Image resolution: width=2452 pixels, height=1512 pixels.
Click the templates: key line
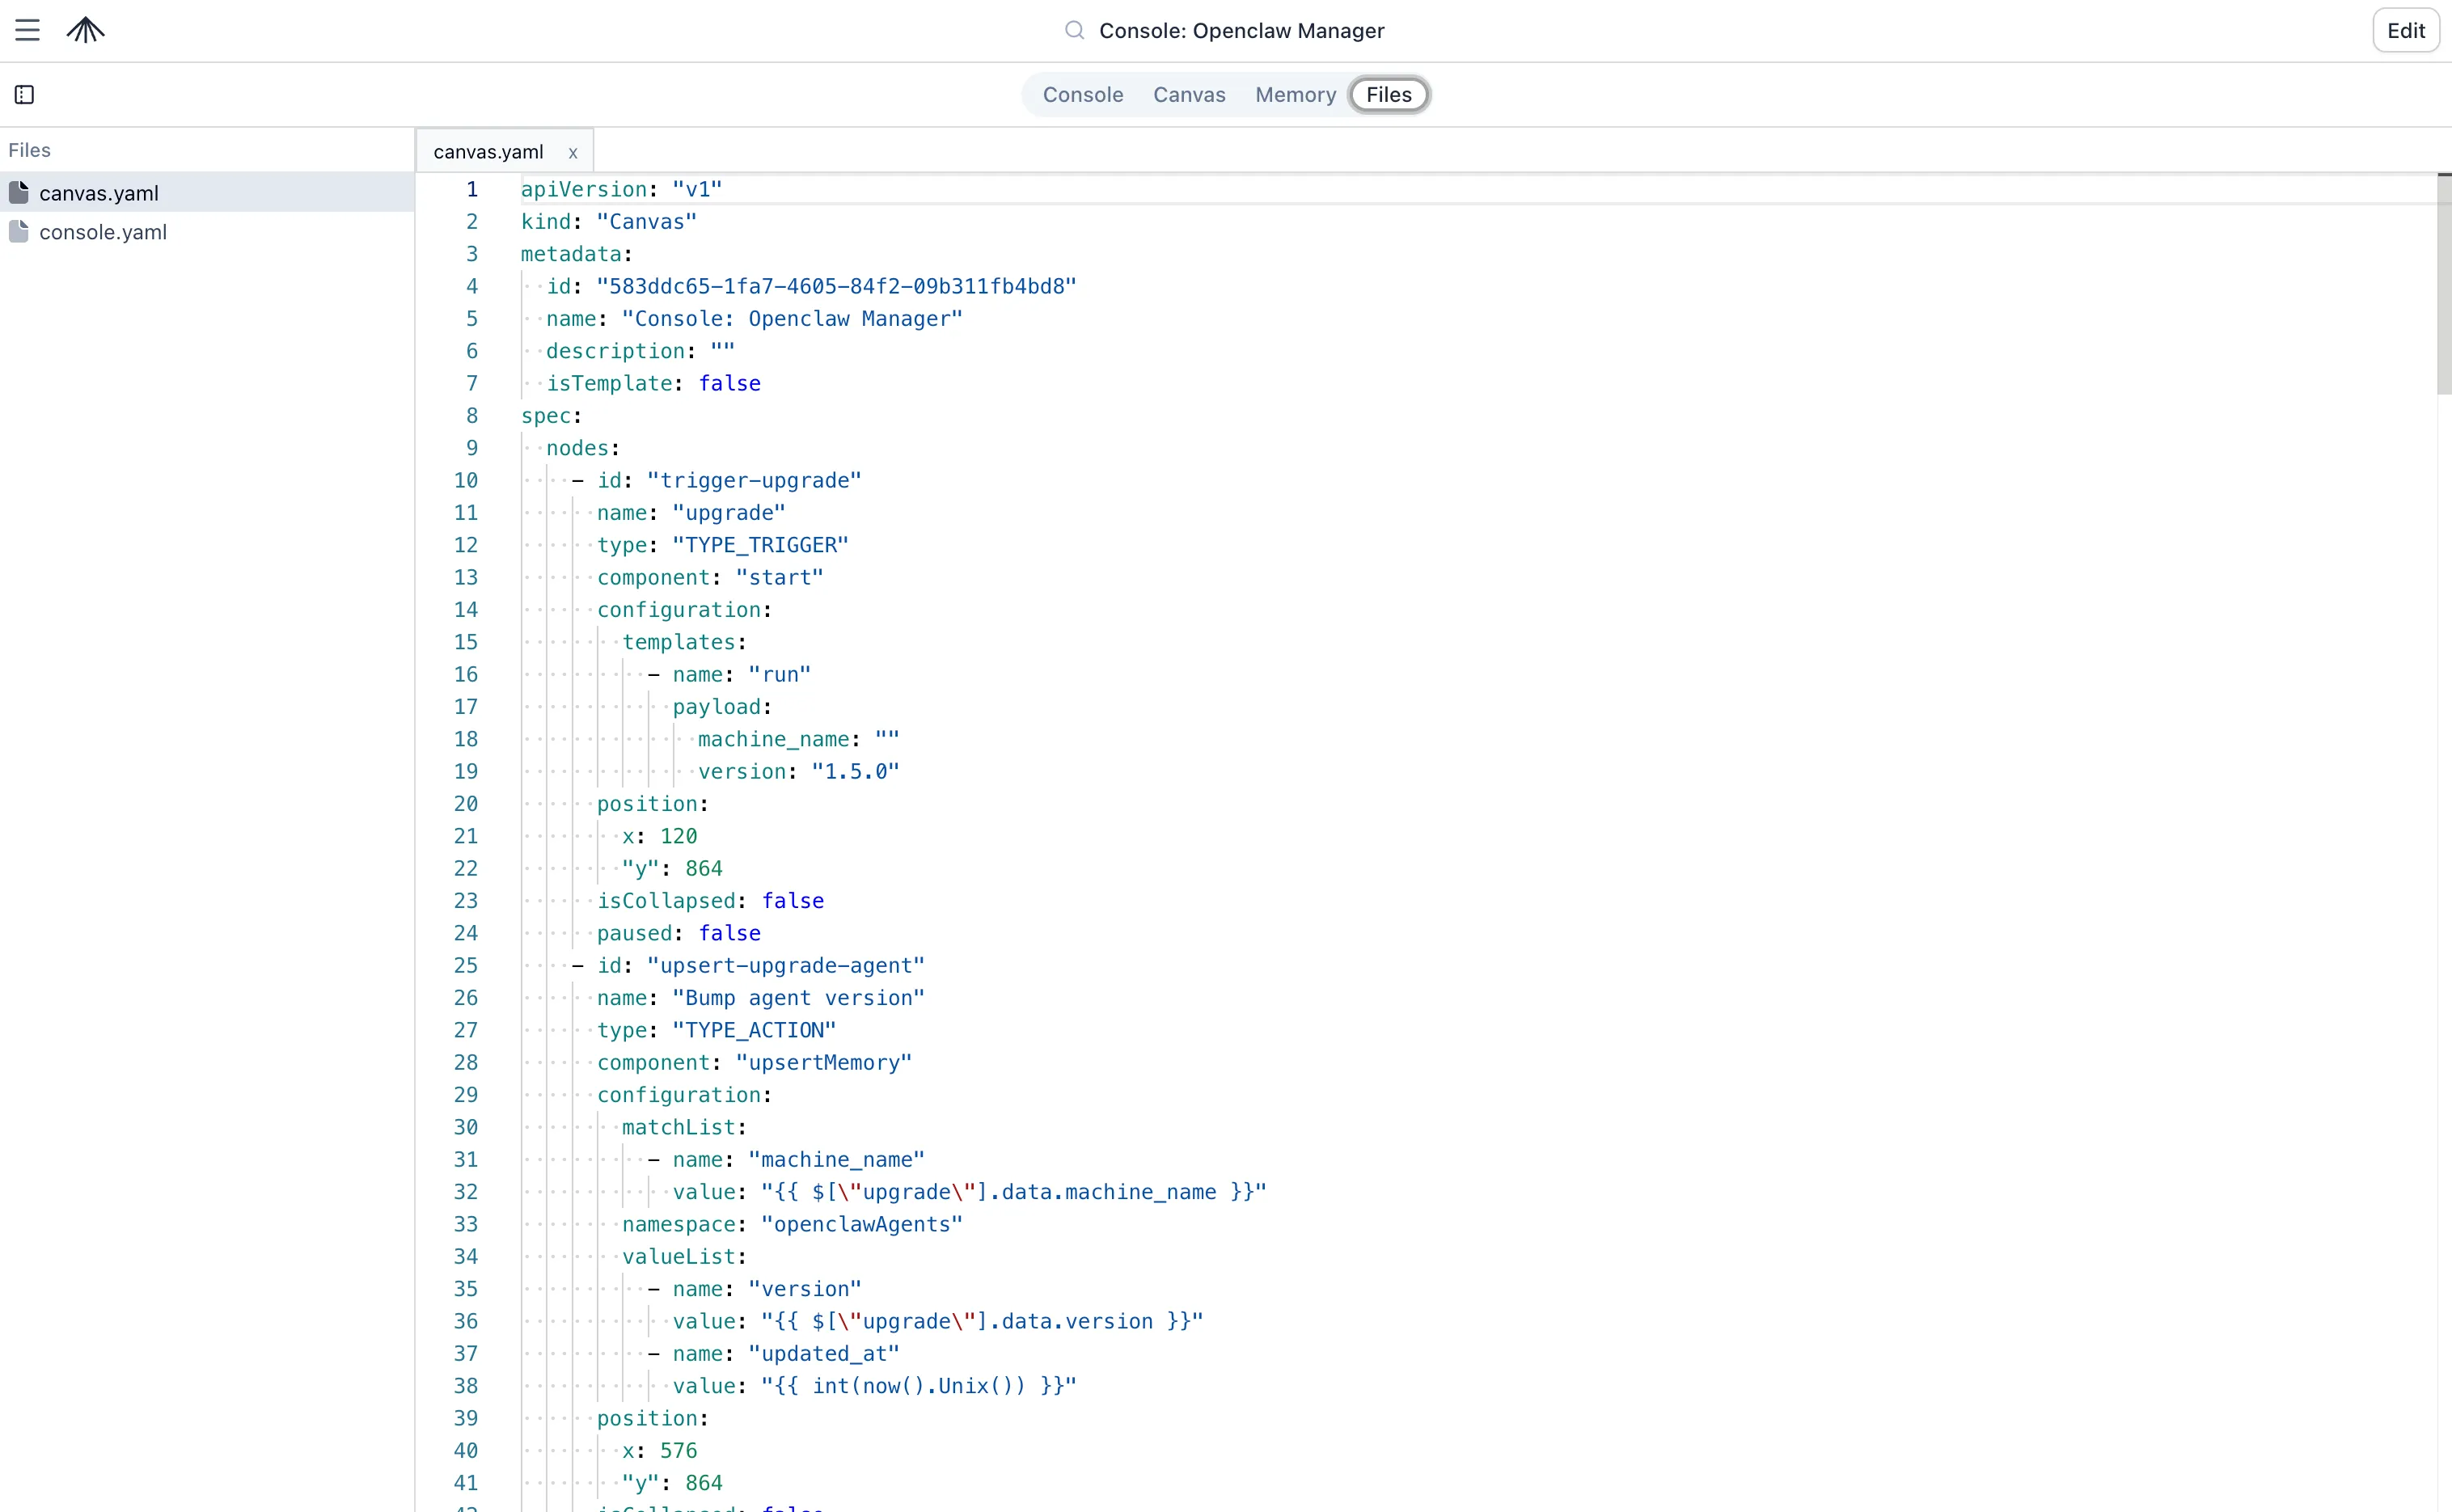pos(684,642)
